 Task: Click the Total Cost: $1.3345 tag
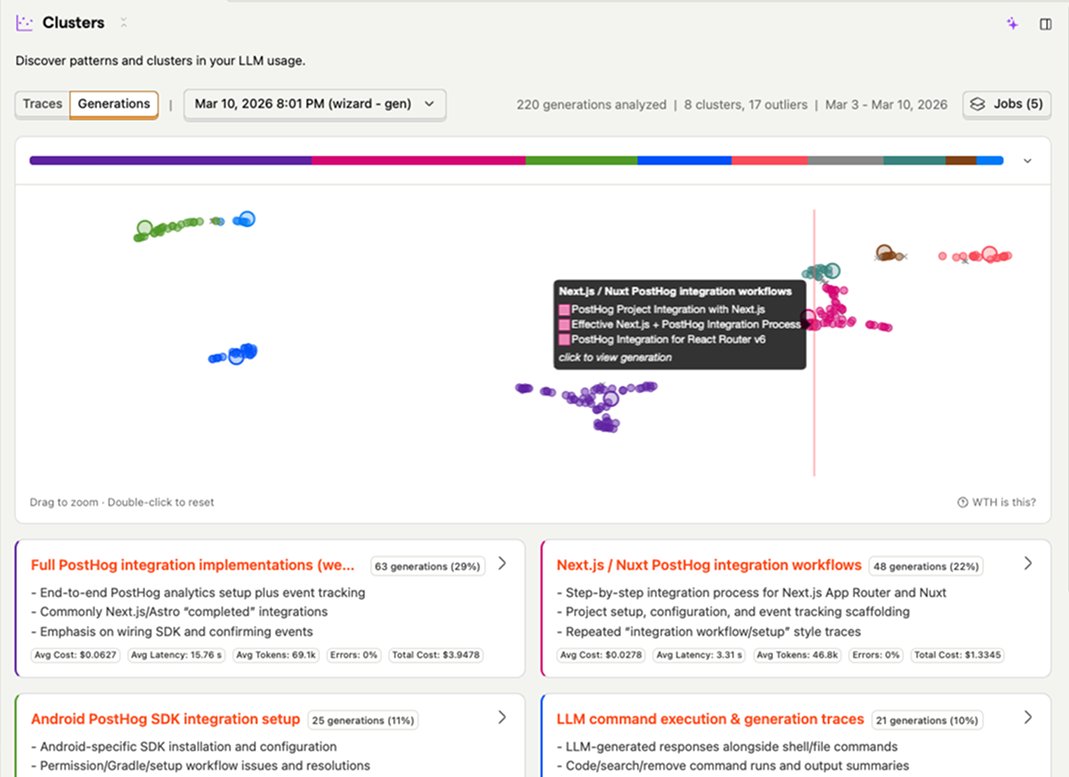(957, 655)
